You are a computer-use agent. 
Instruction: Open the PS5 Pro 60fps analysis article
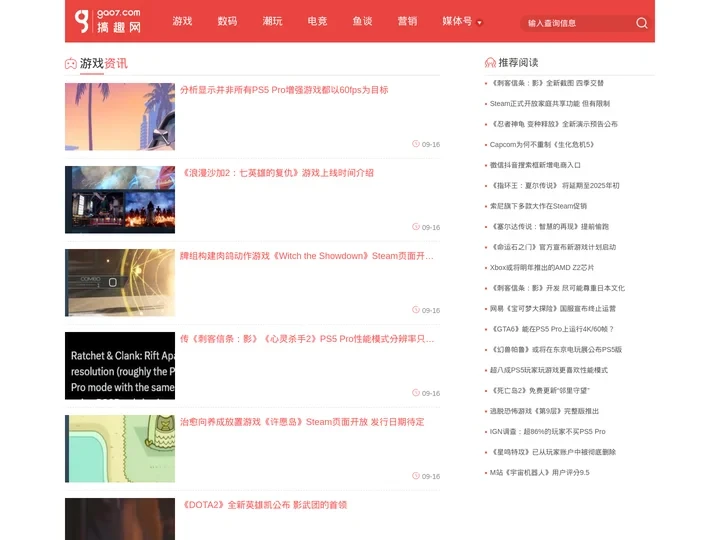tap(284, 90)
